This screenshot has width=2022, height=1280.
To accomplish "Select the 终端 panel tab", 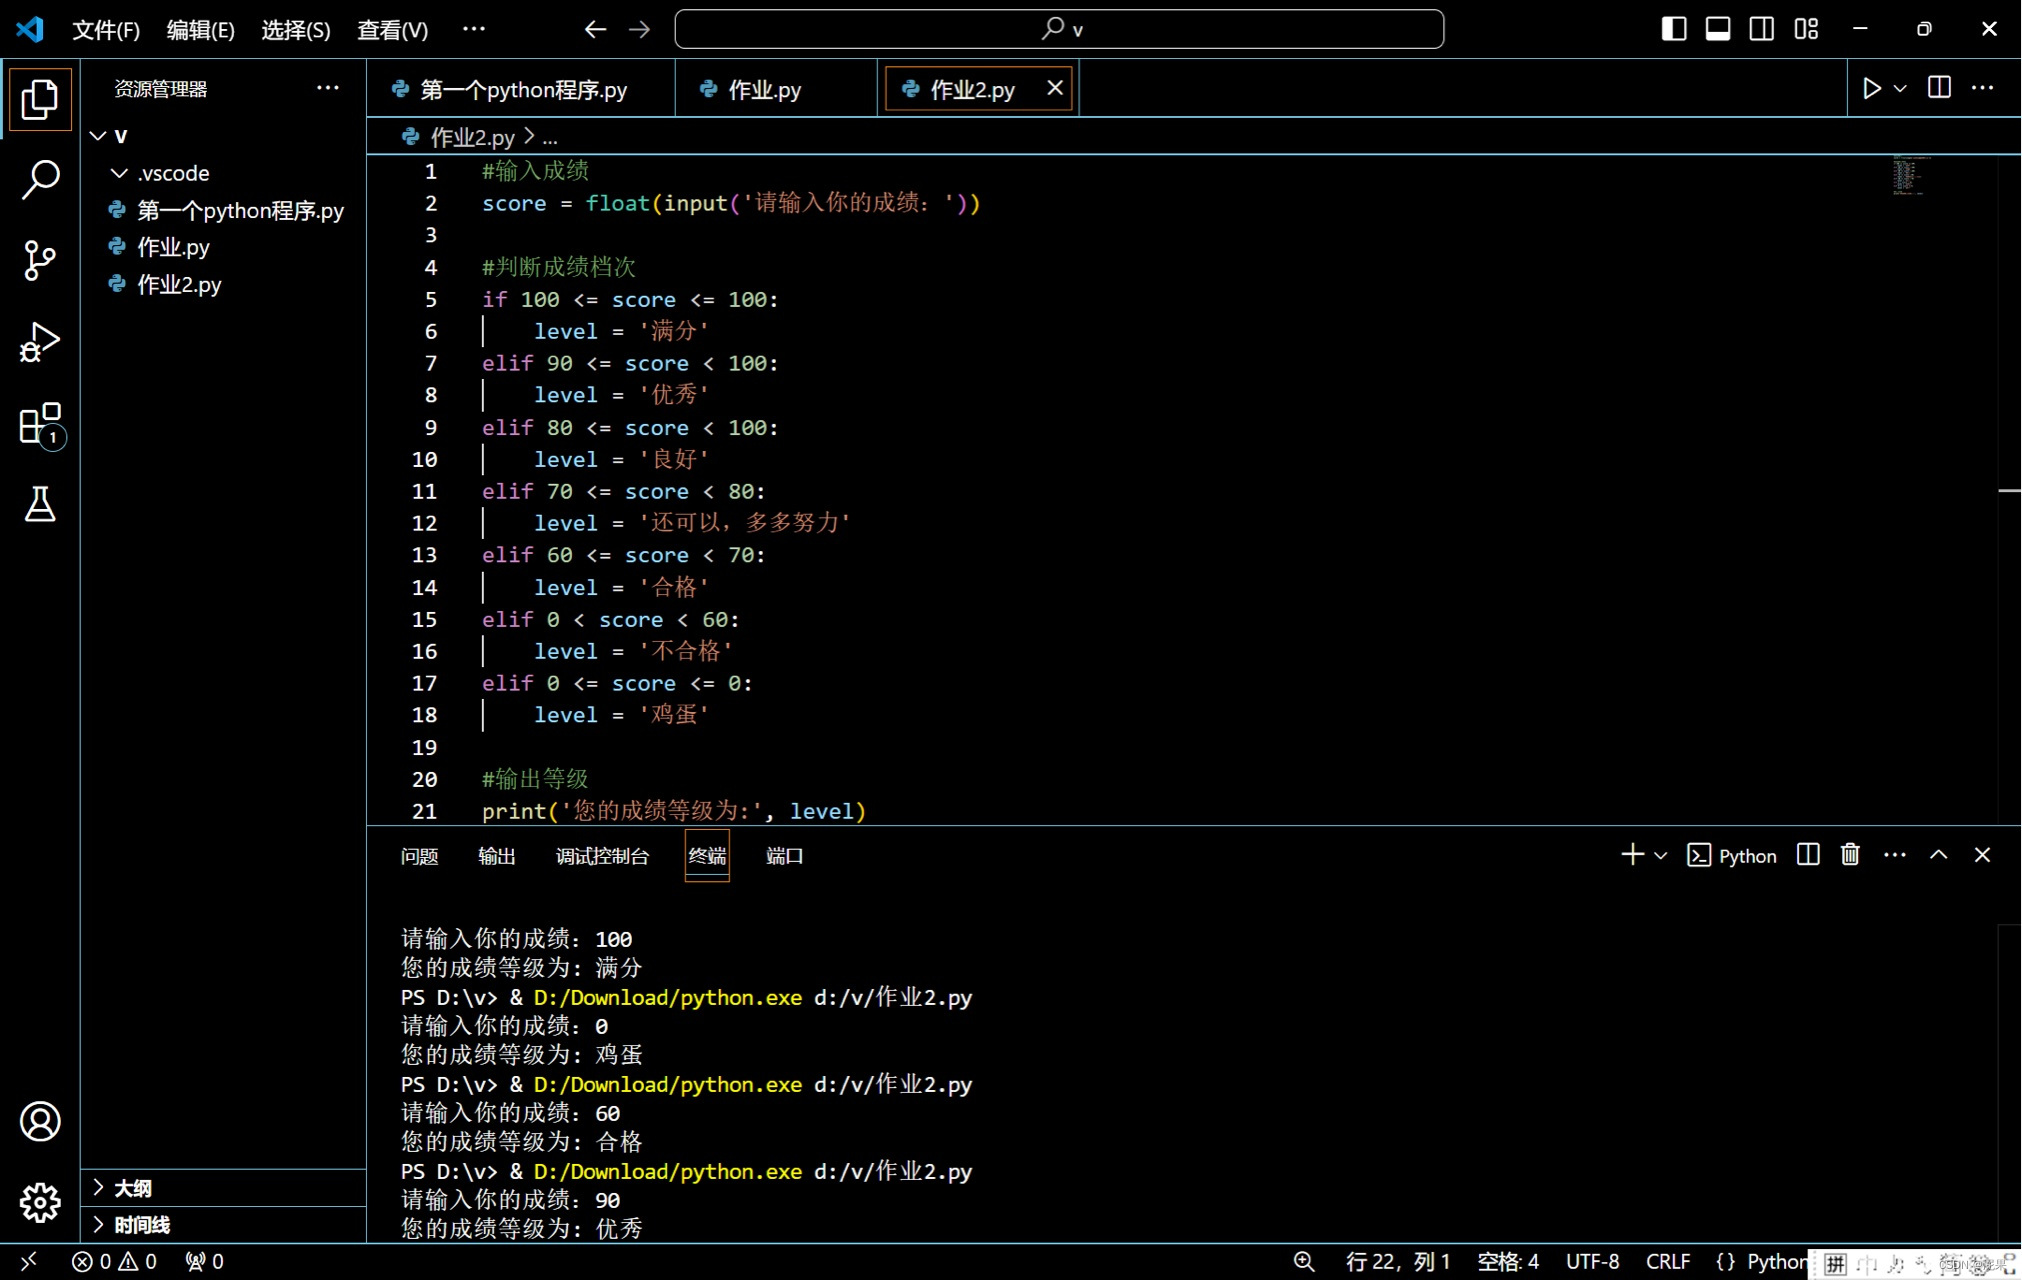I will tap(707, 856).
